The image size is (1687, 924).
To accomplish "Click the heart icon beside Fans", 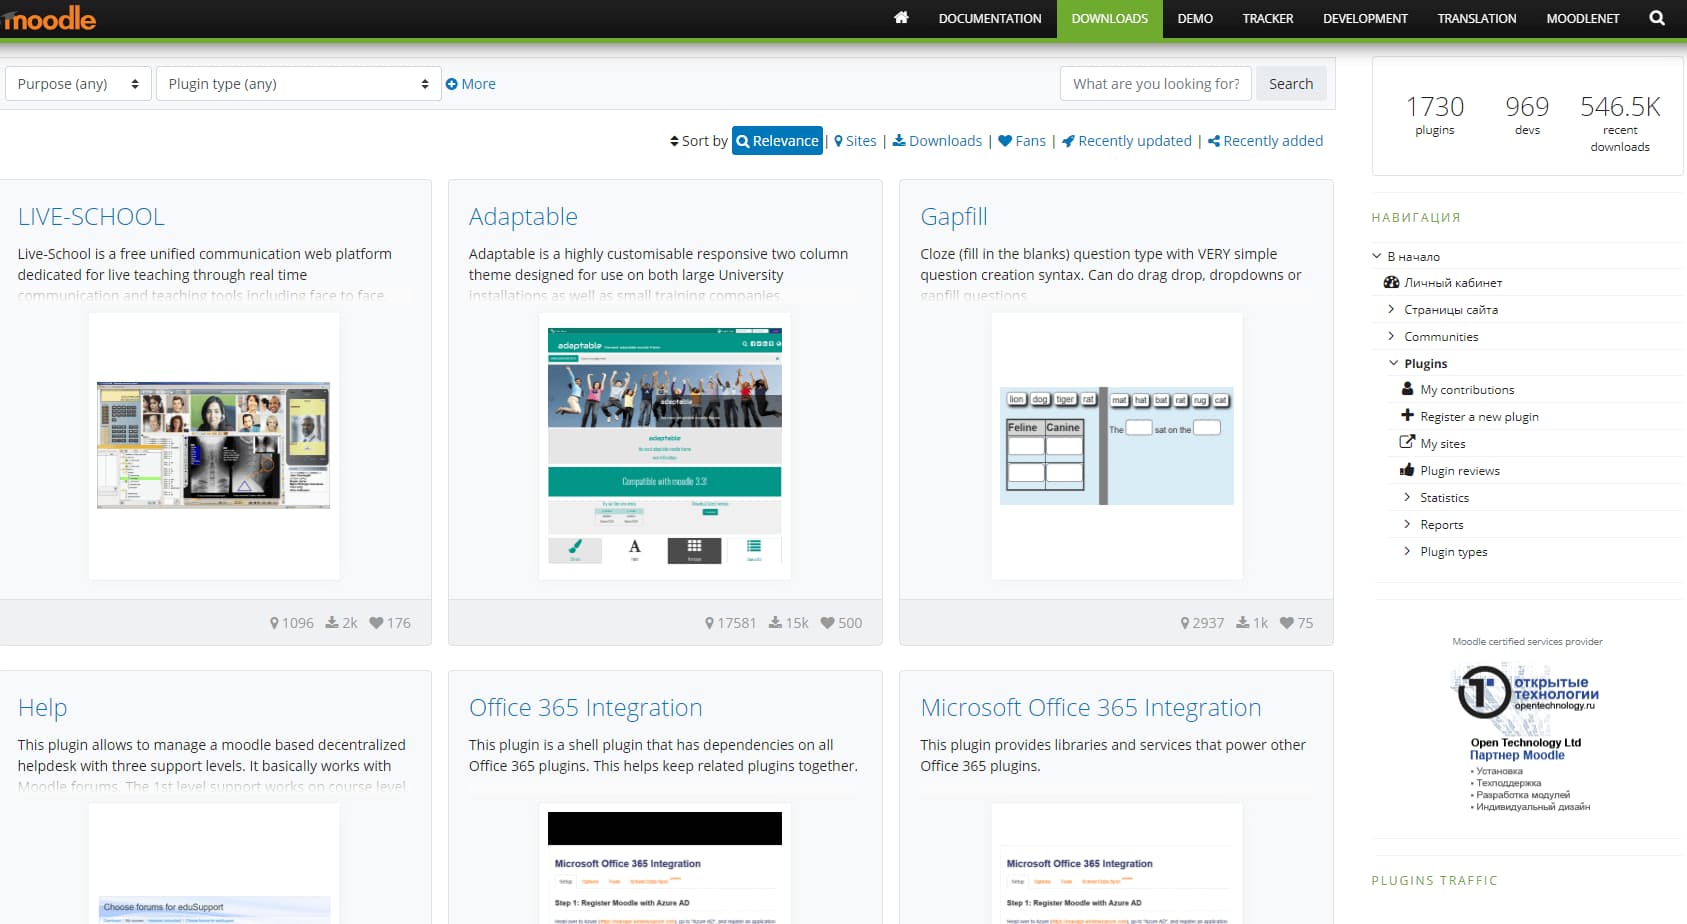I will [x=1005, y=141].
